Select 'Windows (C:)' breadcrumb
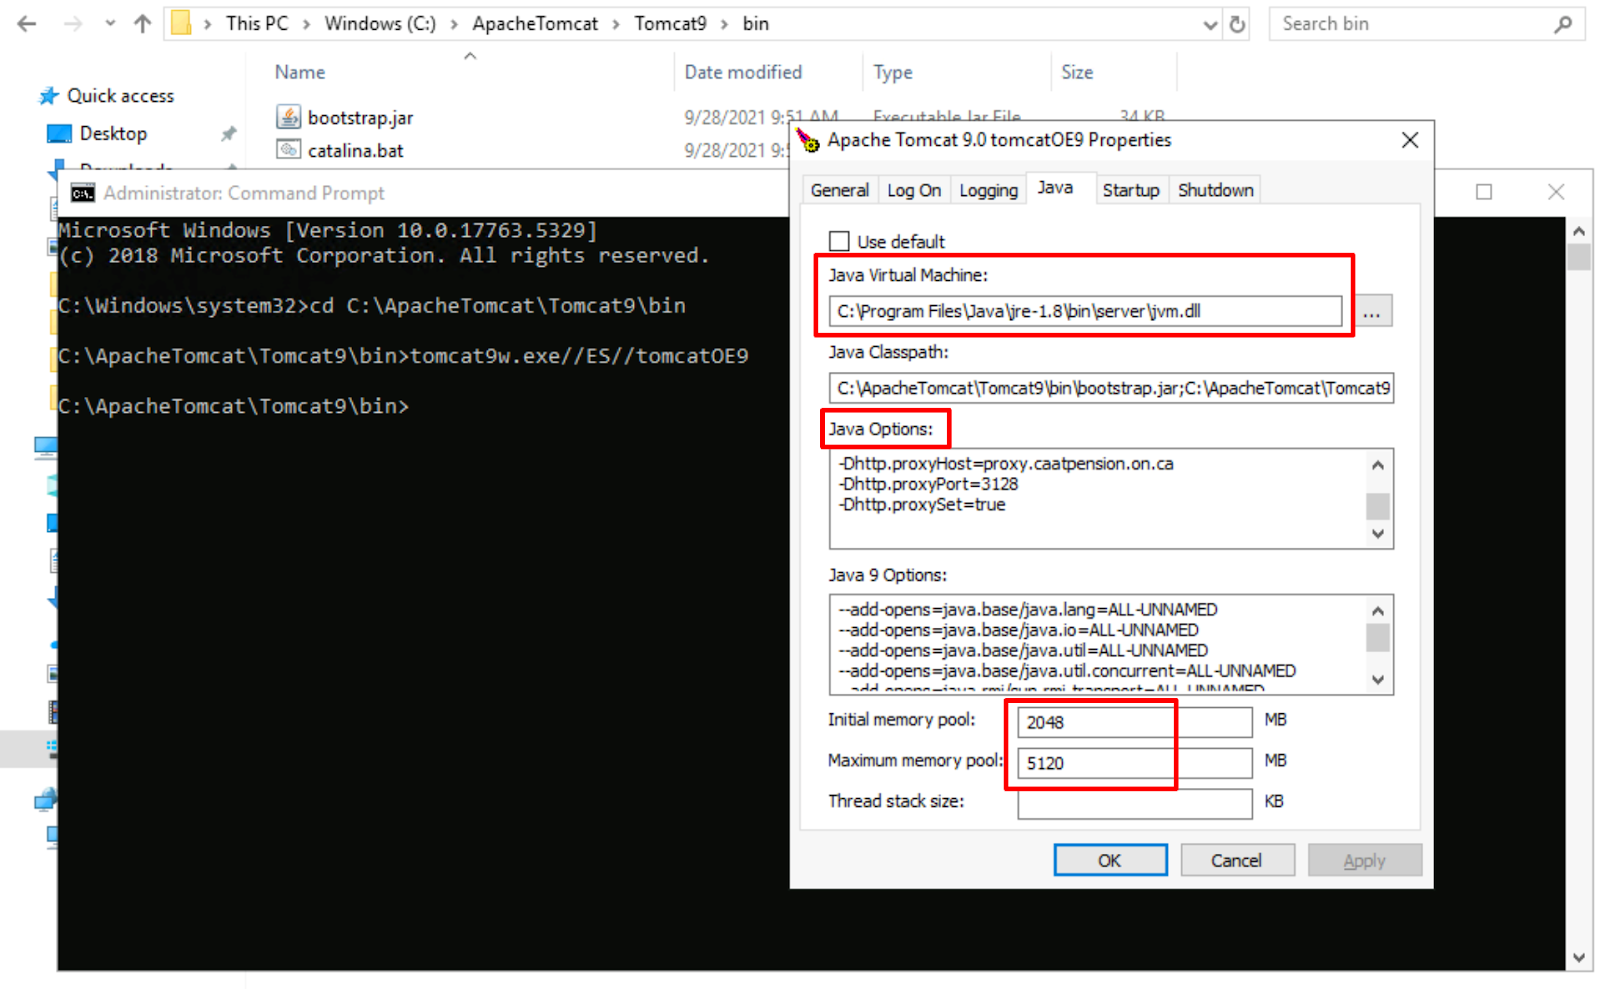This screenshot has width=1600, height=989. click(x=380, y=23)
